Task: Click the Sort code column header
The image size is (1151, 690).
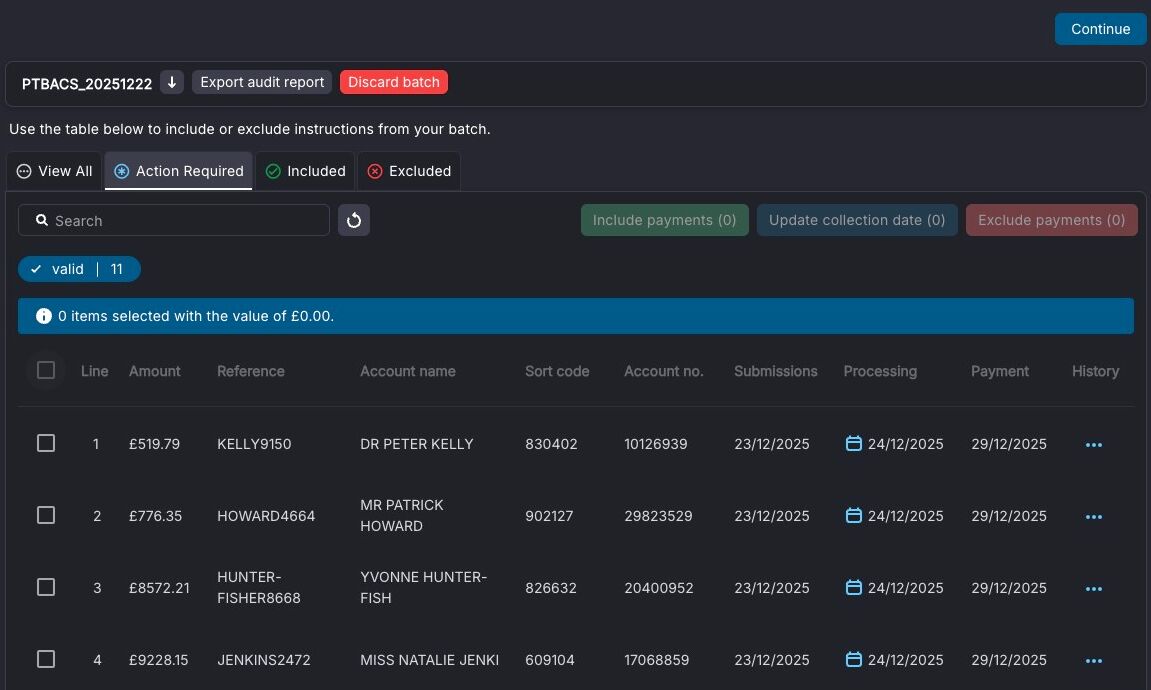Action: [557, 371]
